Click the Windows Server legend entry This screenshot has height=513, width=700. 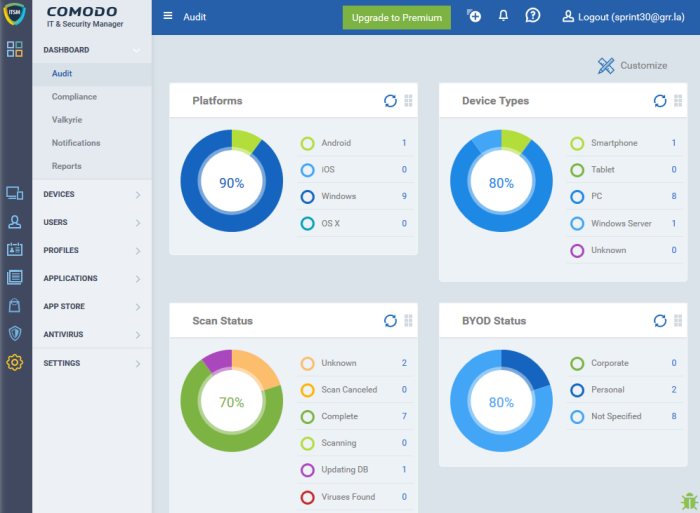[x=621, y=223]
